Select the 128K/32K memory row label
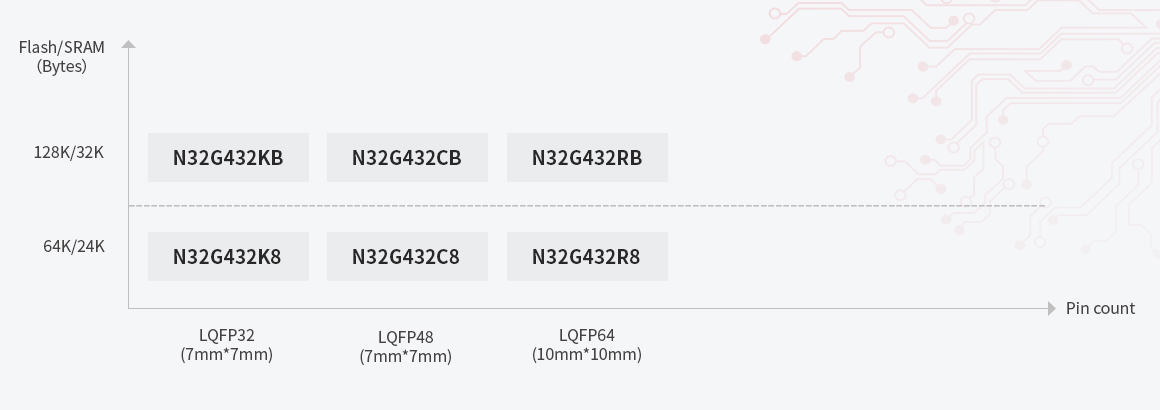 (x=68, y=153)
